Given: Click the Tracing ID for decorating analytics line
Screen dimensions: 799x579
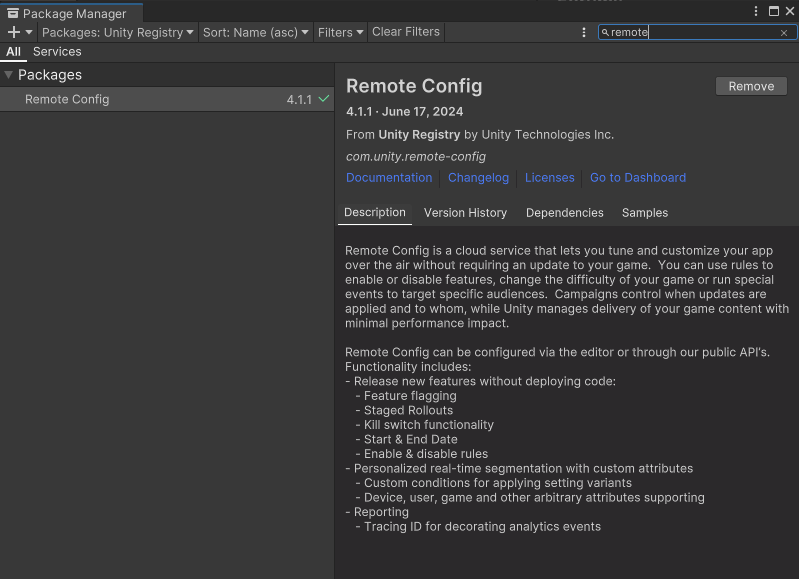Looking at the screenshot, I should tap(478, 527).
